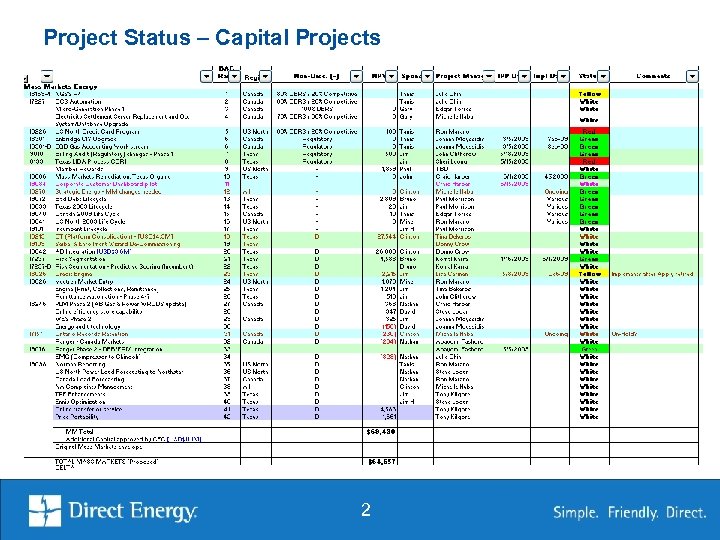
Task: Click the slide page number '2'
Action: 366,510
